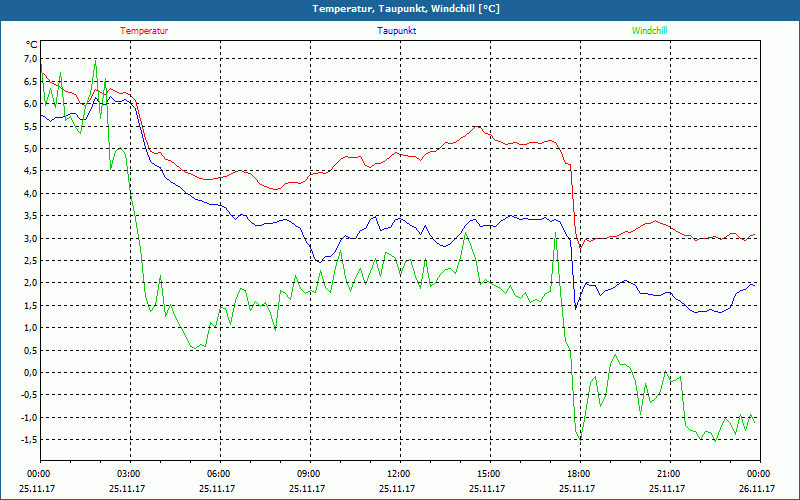
Task: Click the -1,0 y-axis value
Action: [x=29, y=418]
